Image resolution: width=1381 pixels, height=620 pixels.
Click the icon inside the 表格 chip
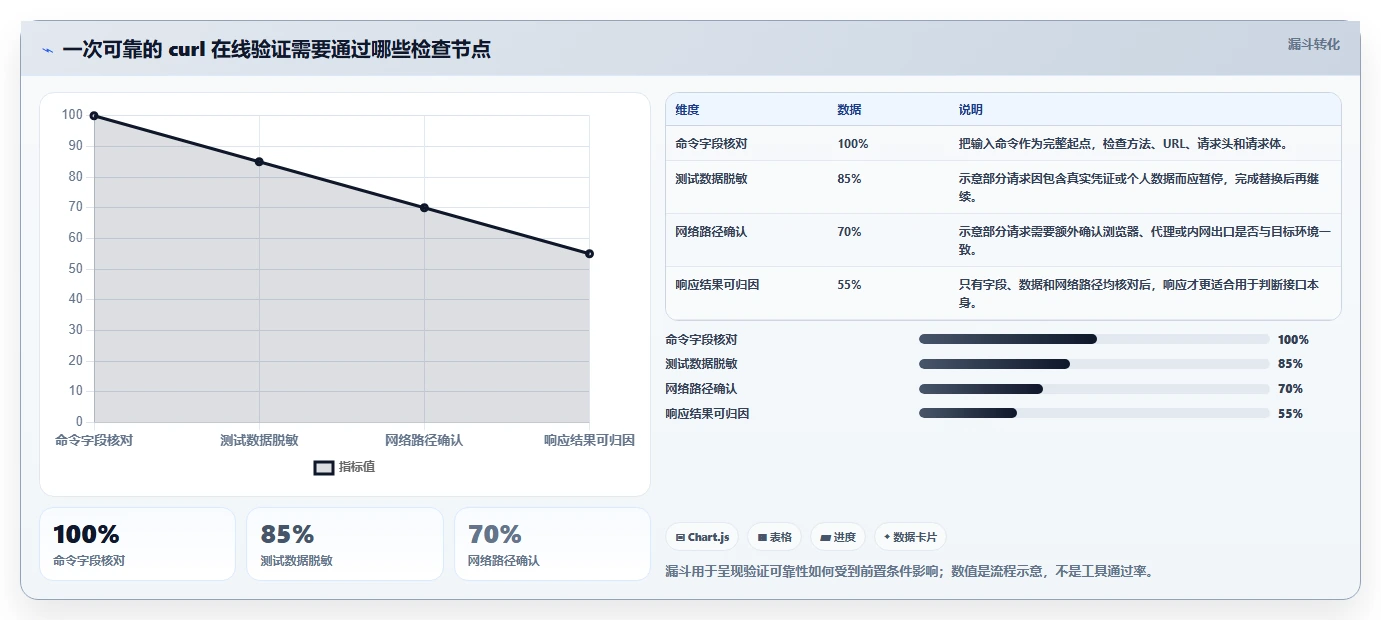[x=762, y=538]
